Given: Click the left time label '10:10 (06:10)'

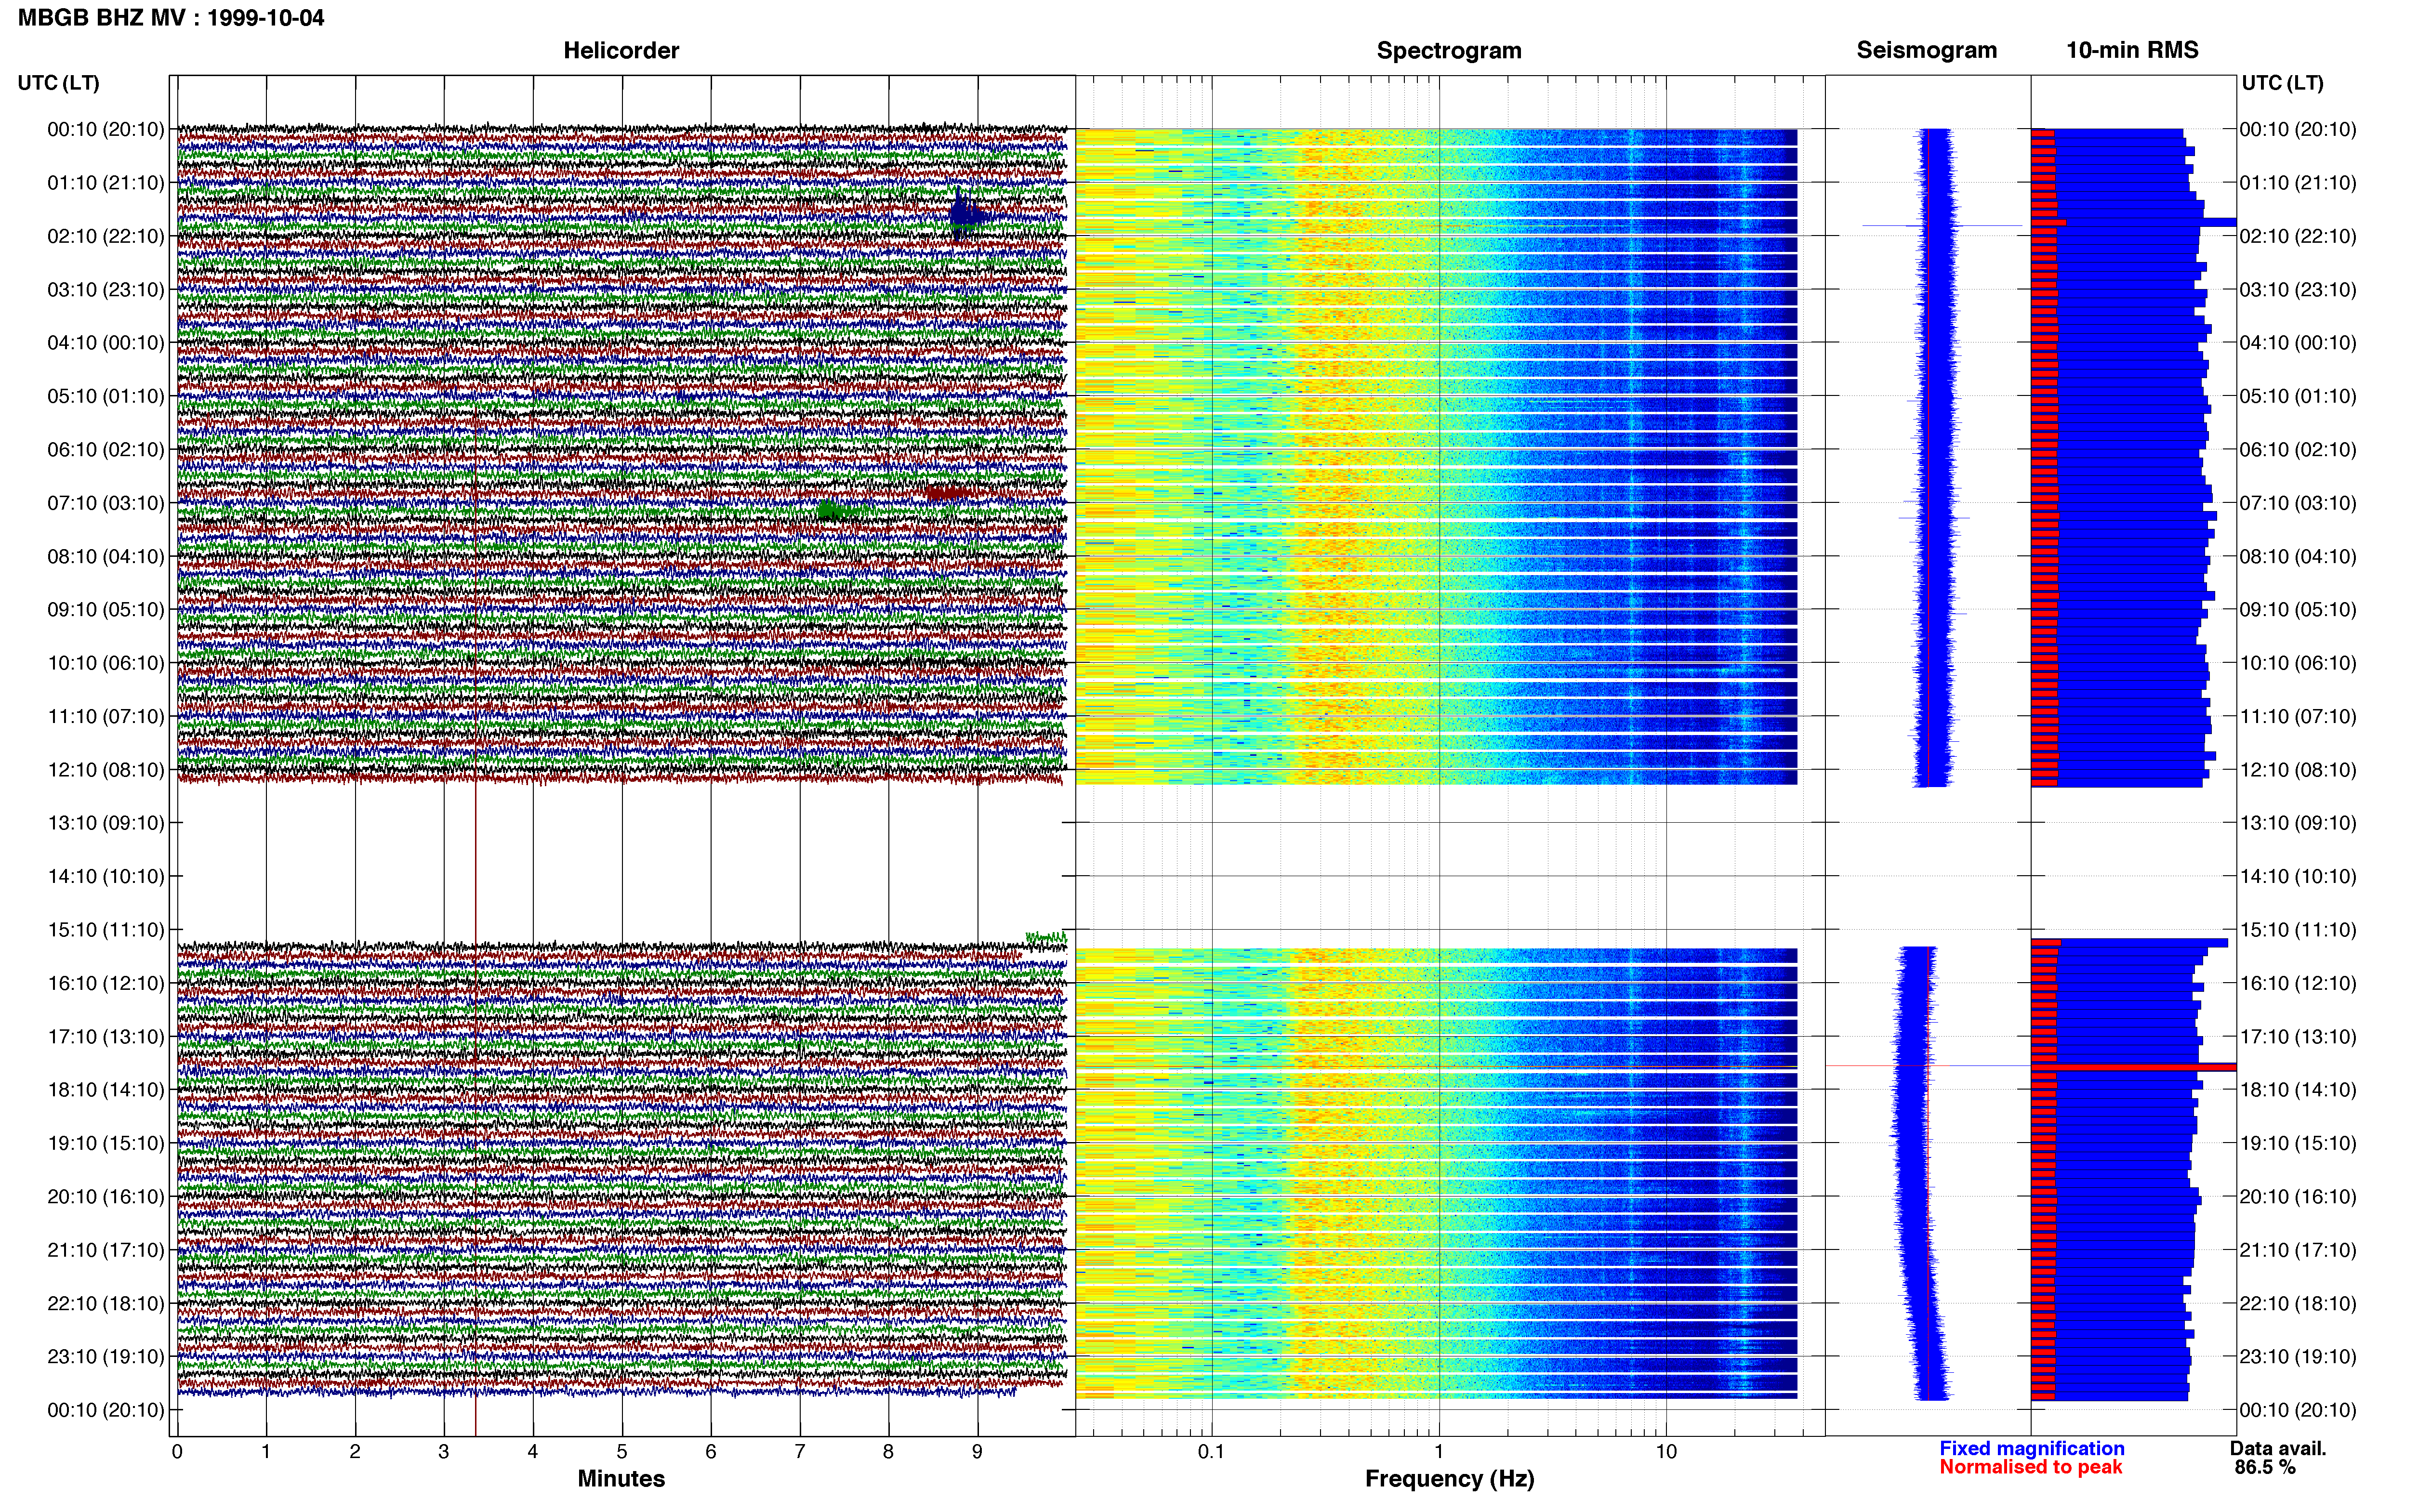Looking at the screenshot, I should [x=106, y=662].
